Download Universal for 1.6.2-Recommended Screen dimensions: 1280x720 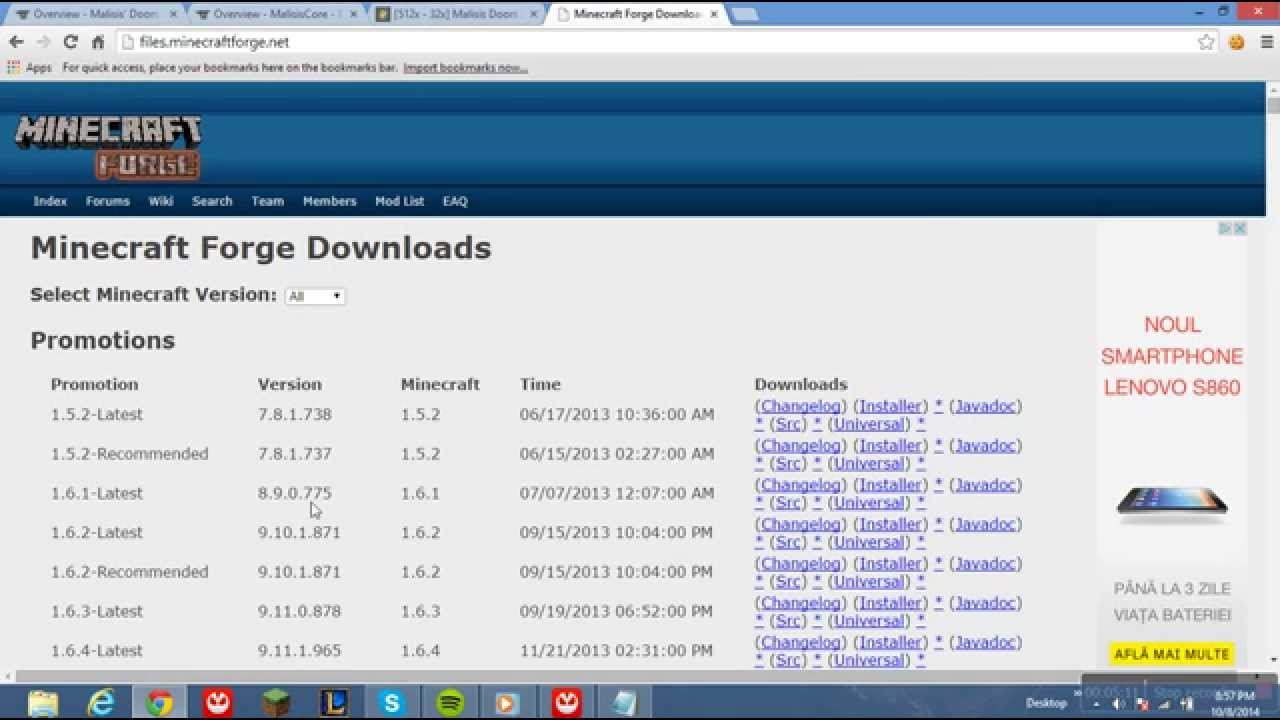click(869, 581)
